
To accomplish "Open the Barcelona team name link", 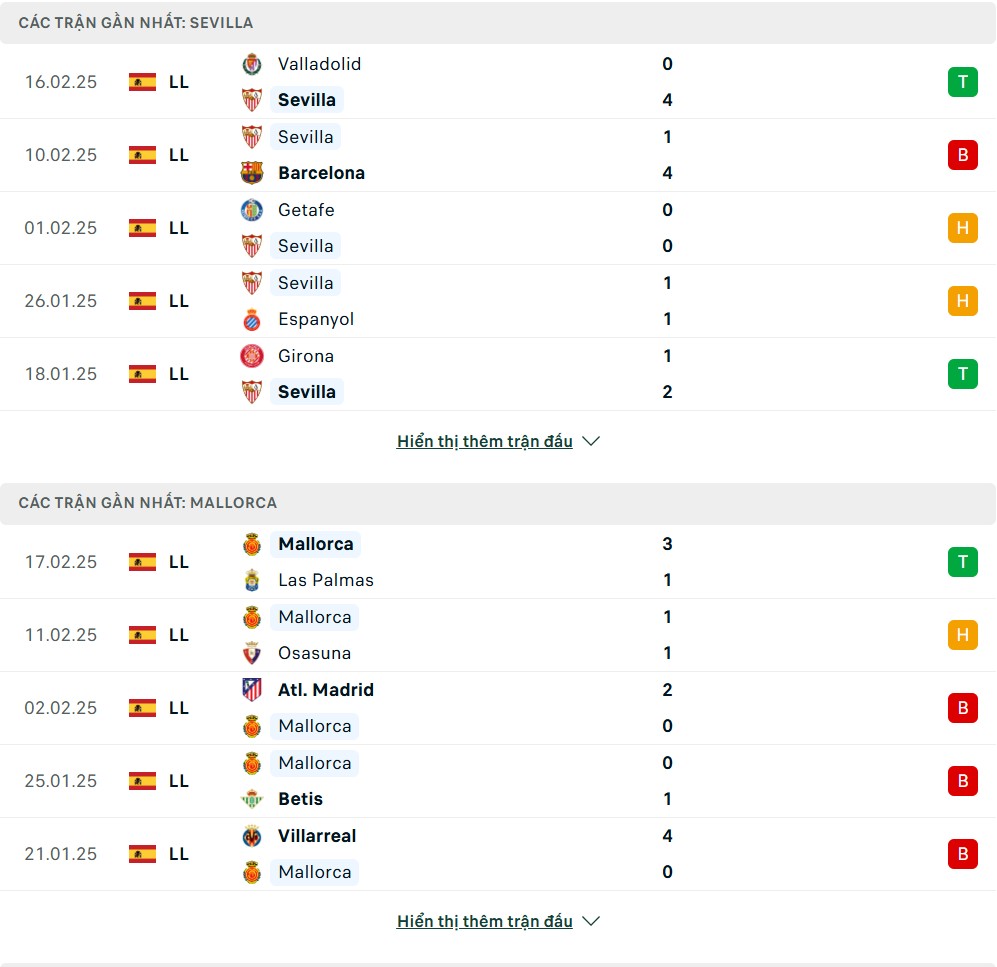I will point(321,173).
